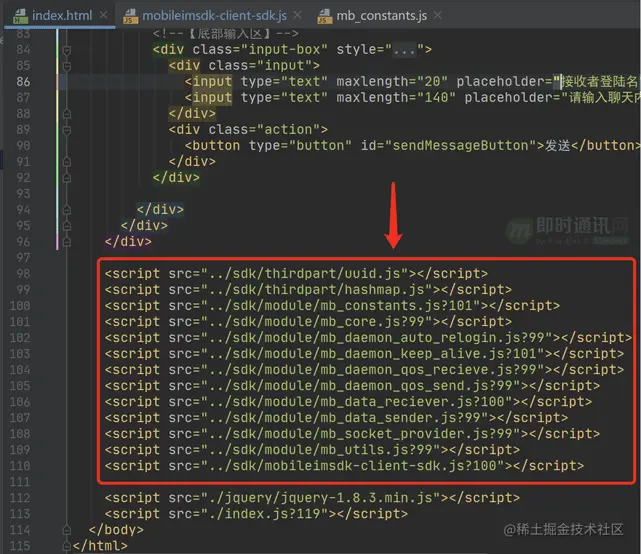Click the mb_data_sender.js script line

336,418
